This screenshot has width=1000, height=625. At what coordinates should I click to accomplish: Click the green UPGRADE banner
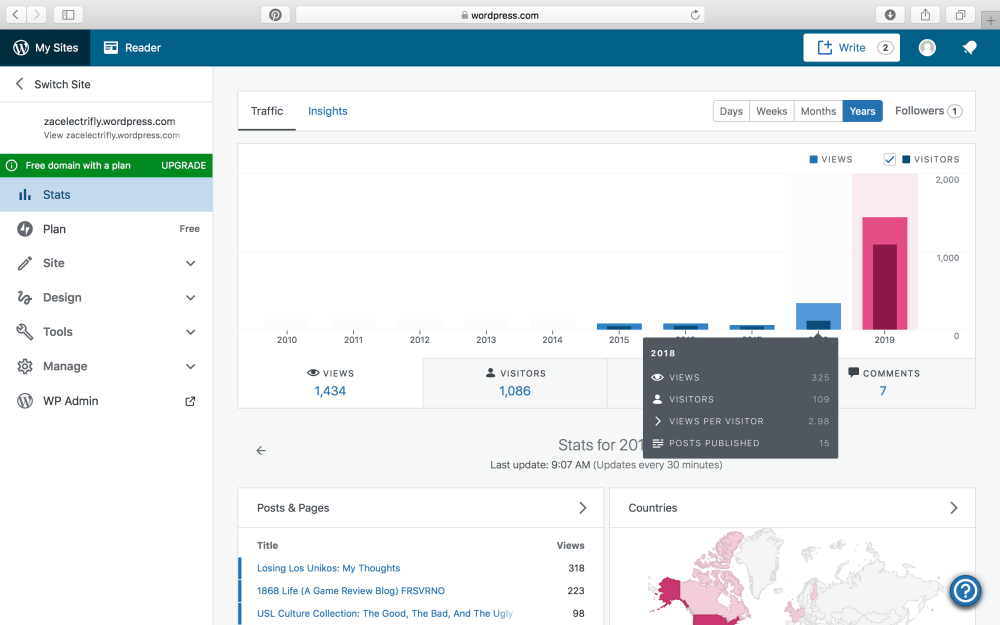point(106,165)
